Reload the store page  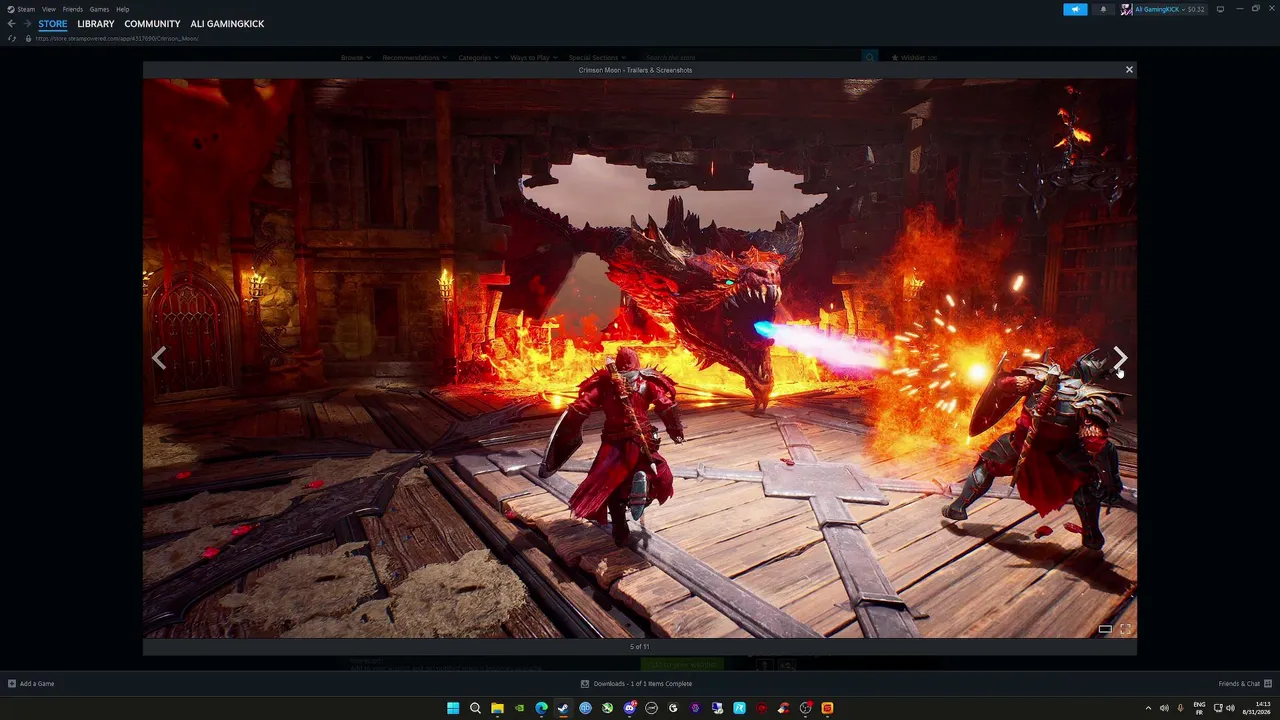[11, 38]
